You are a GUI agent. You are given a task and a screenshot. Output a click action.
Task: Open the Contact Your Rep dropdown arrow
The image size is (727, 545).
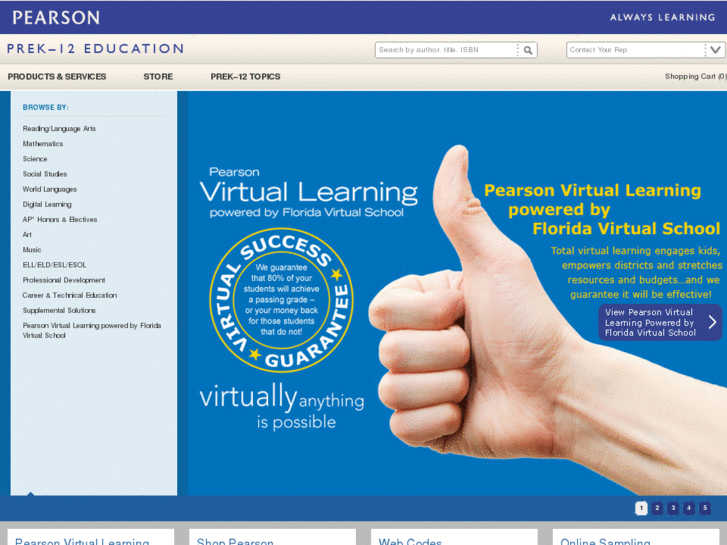(715, 50)
